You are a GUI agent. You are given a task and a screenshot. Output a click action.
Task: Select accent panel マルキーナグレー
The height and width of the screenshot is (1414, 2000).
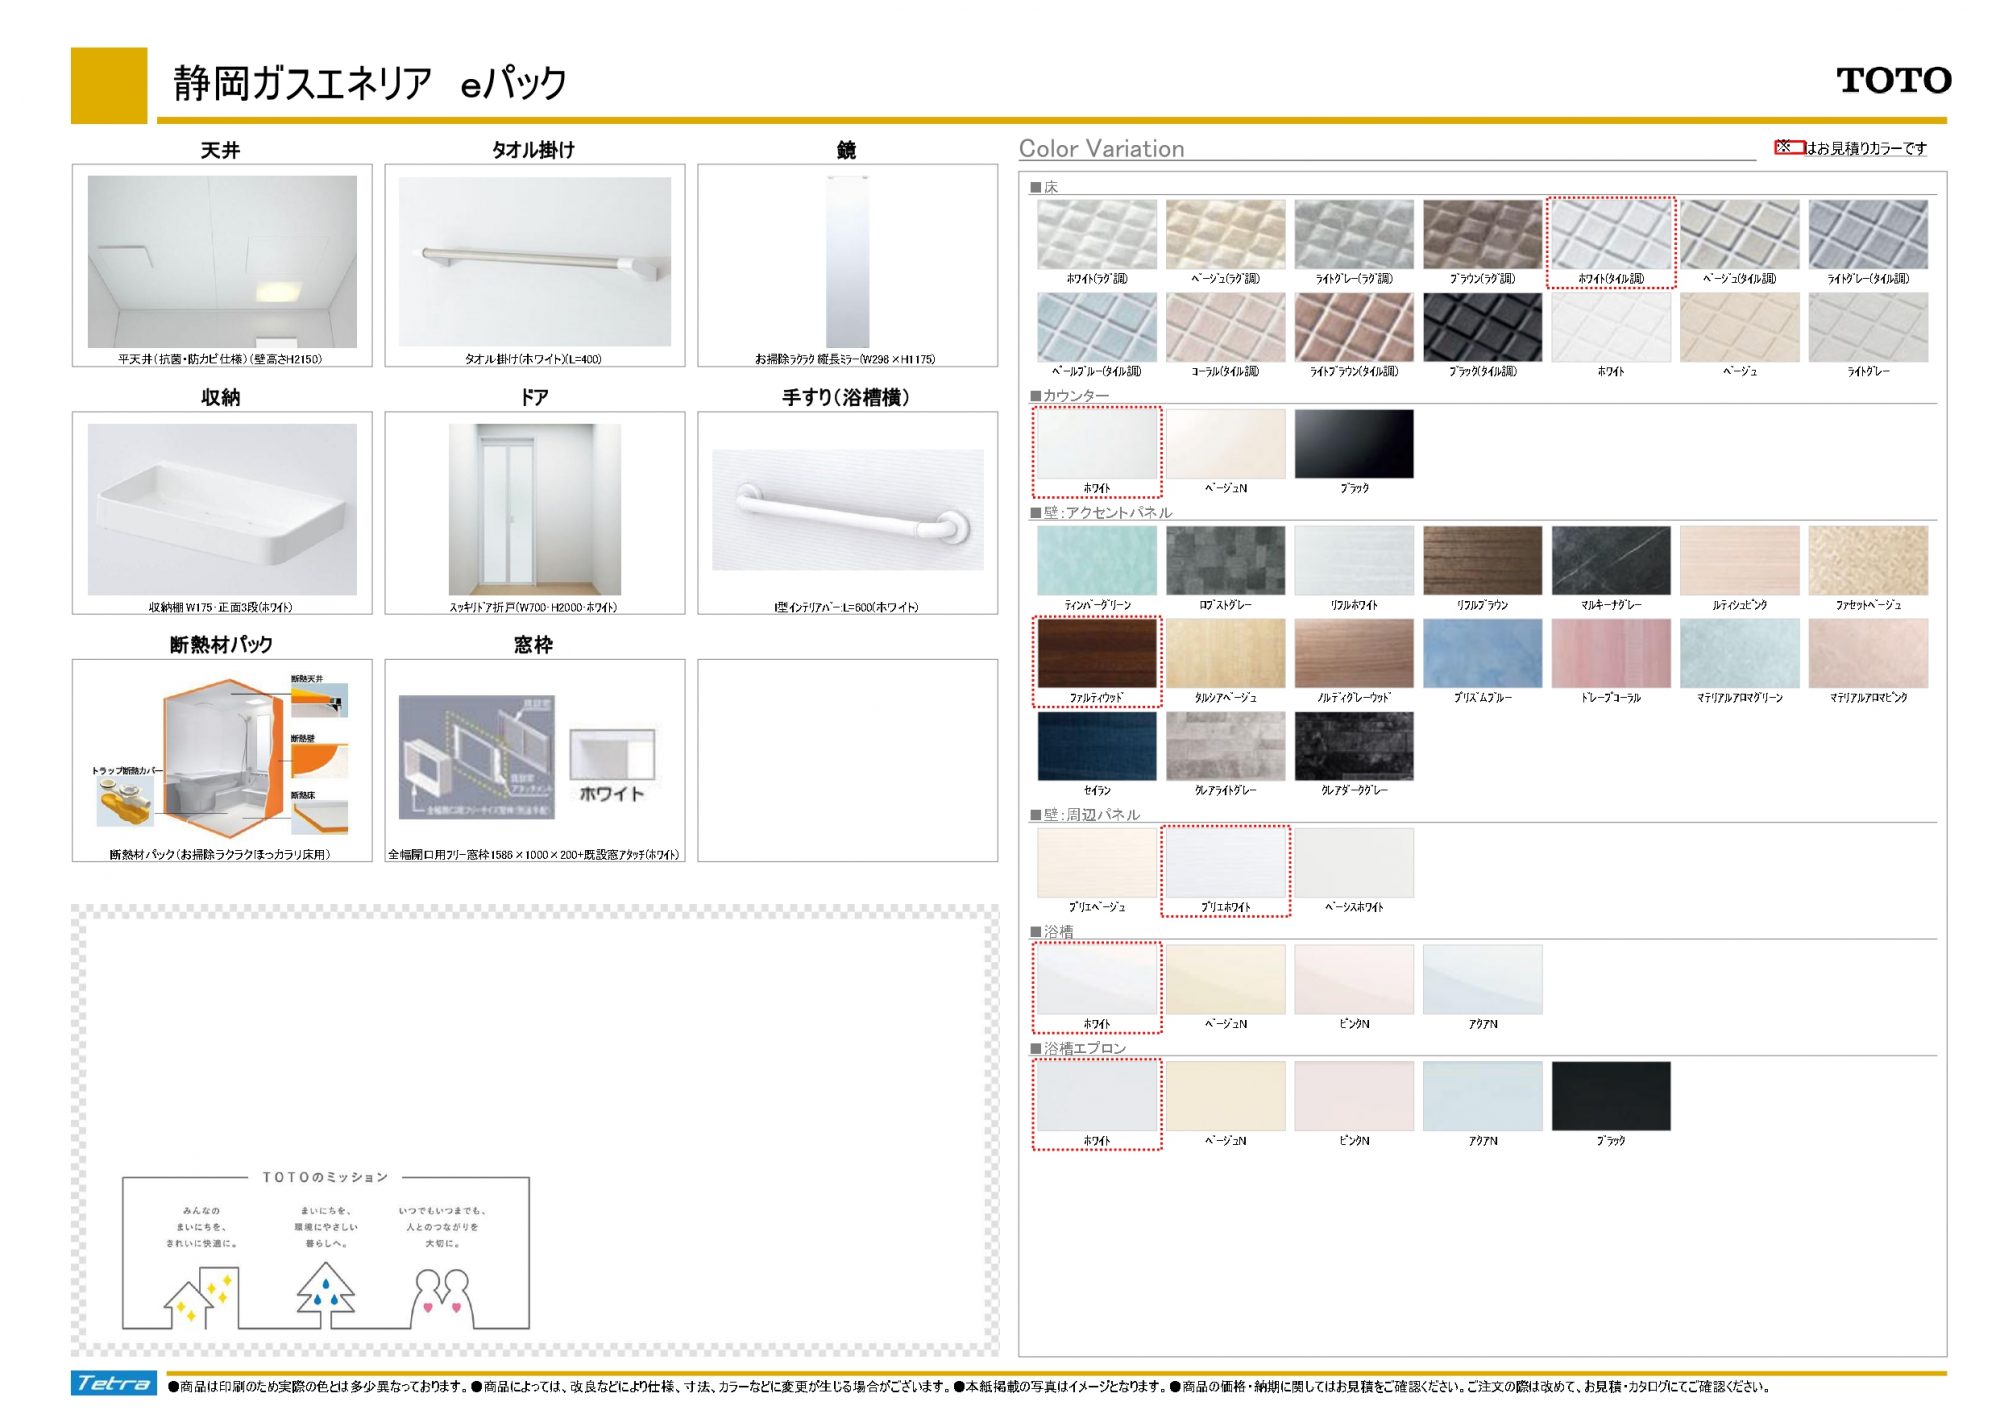point(1611,561)
